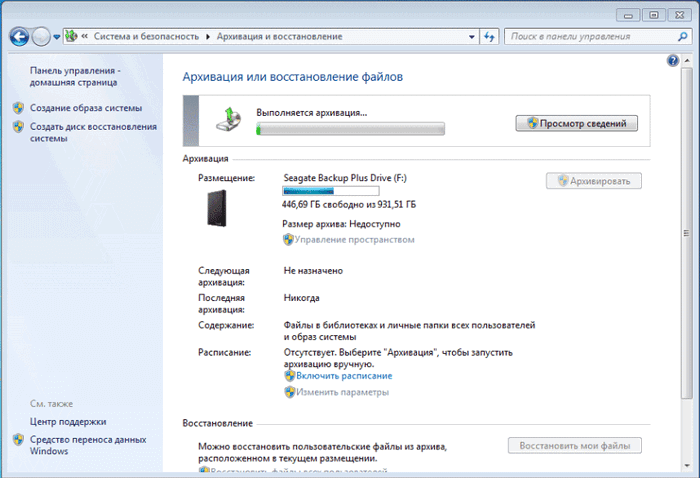700x478 pixels.
Task: Open the recent pages dropdown arrow
Action: [x=56, y=37]
